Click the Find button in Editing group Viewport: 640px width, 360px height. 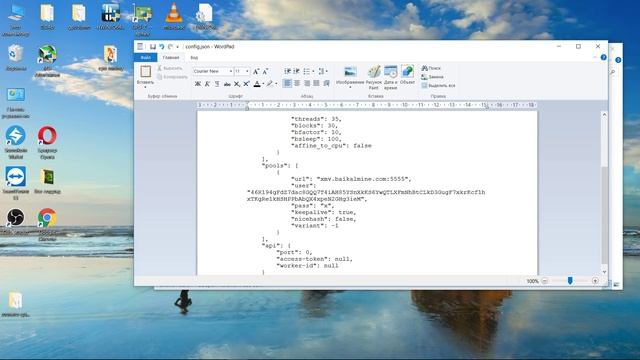click(x=431, y=68)
